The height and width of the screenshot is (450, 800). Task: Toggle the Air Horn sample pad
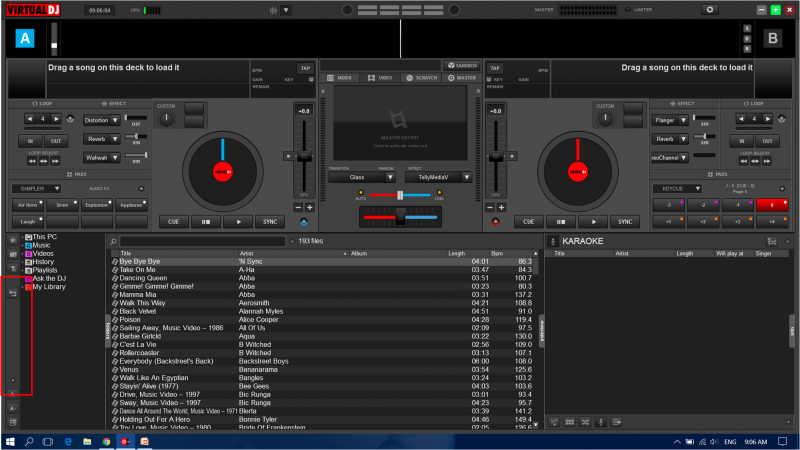click(x=28, y=205)
